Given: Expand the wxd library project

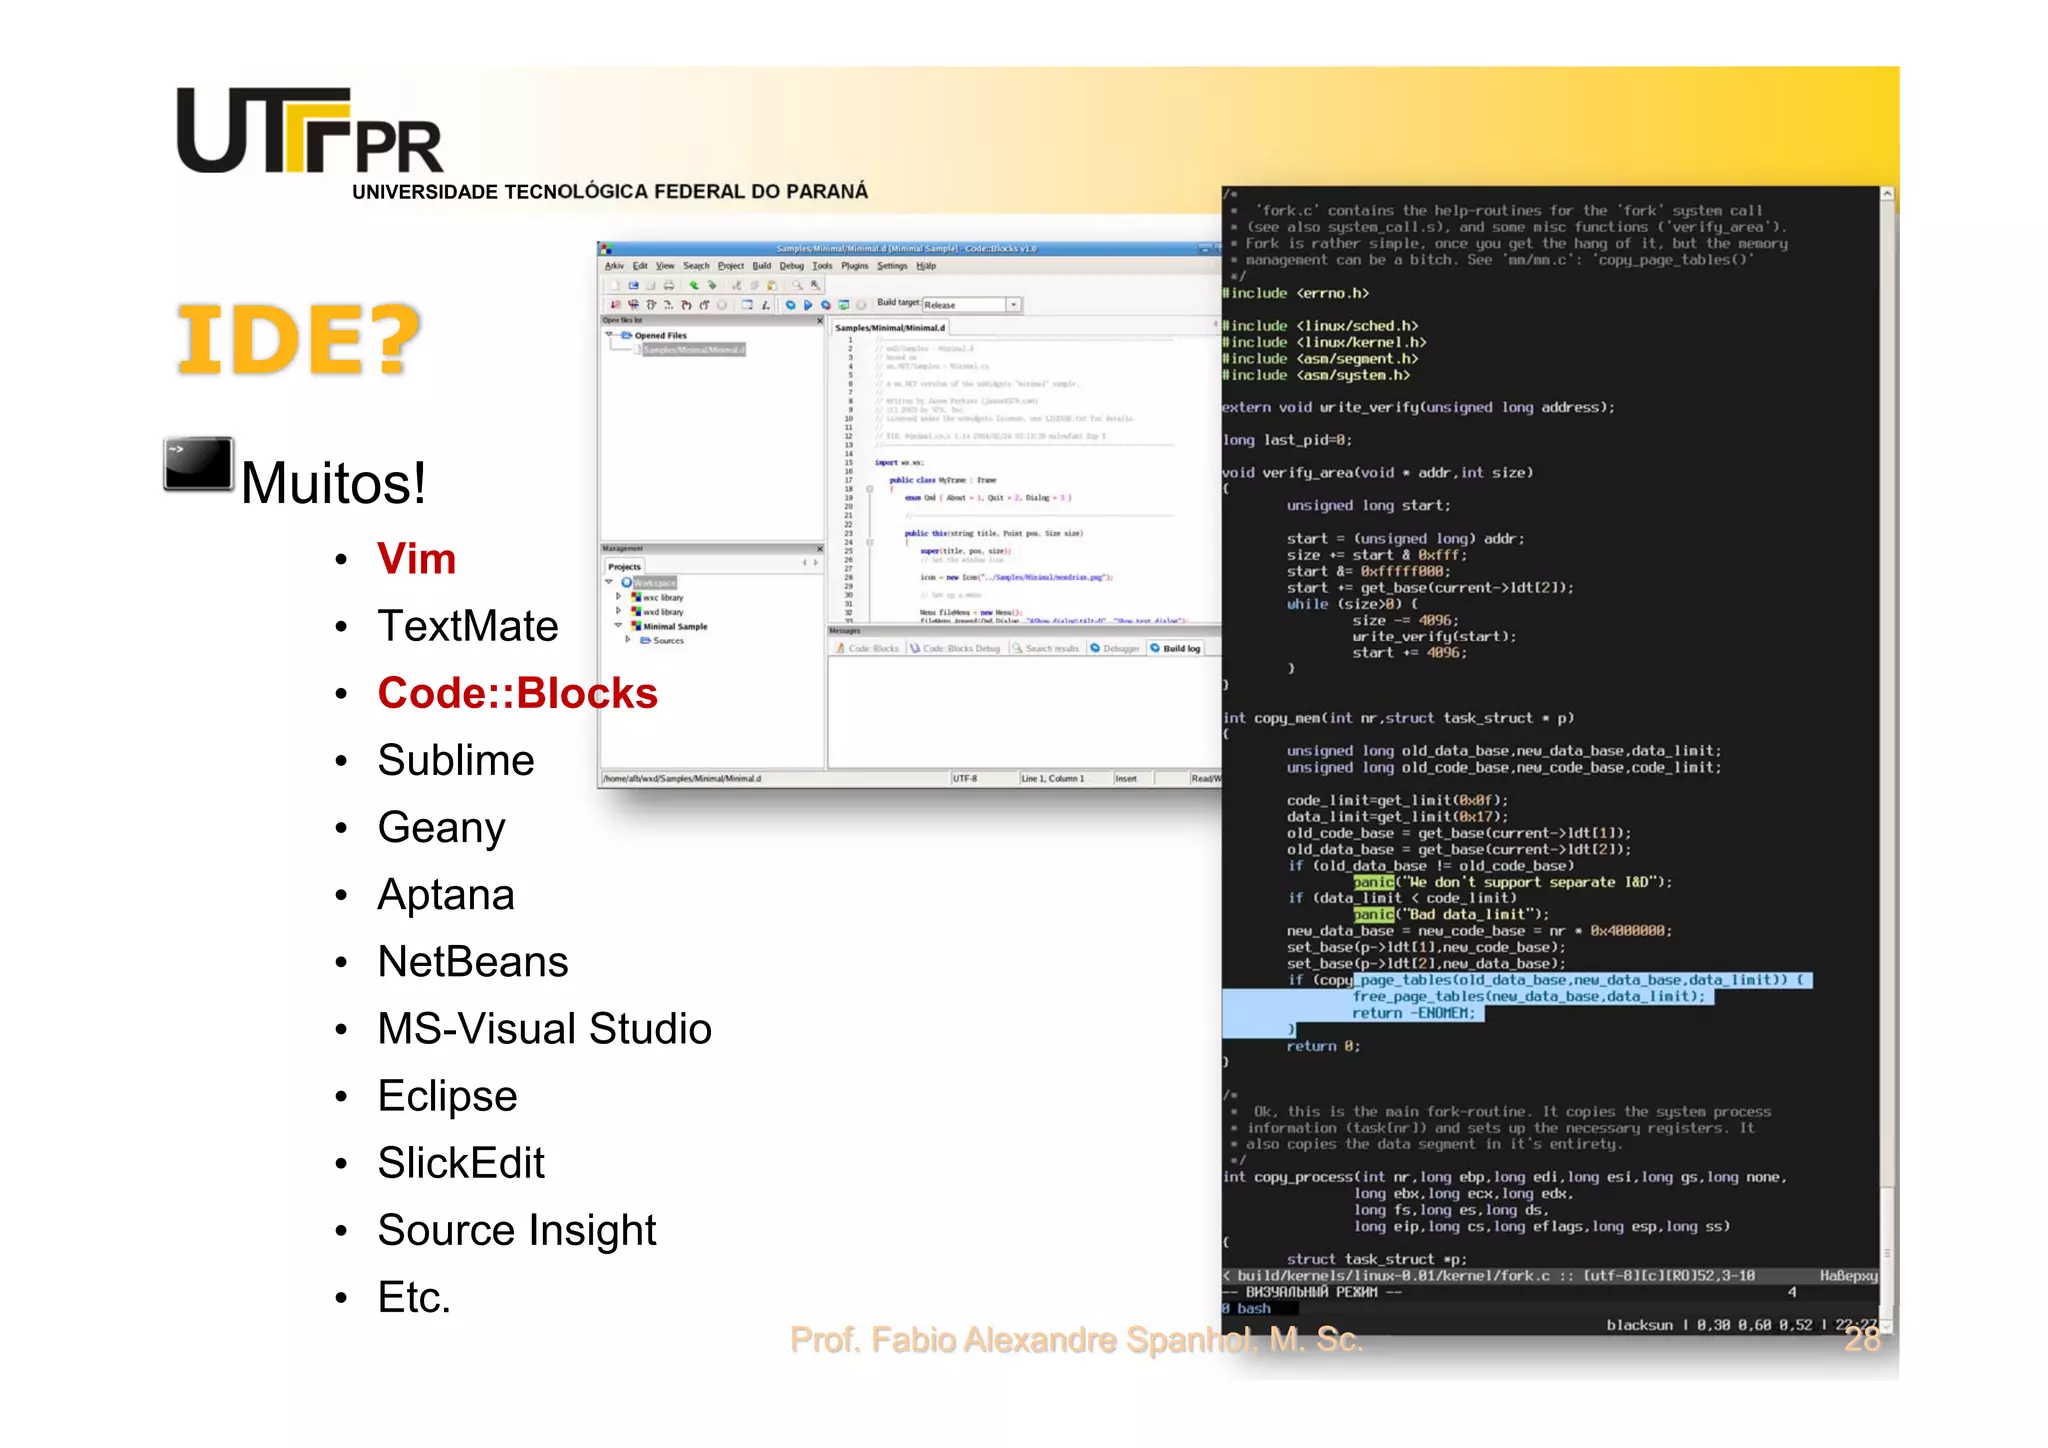Looking at the screenshot, I should (x=618, y=611).
